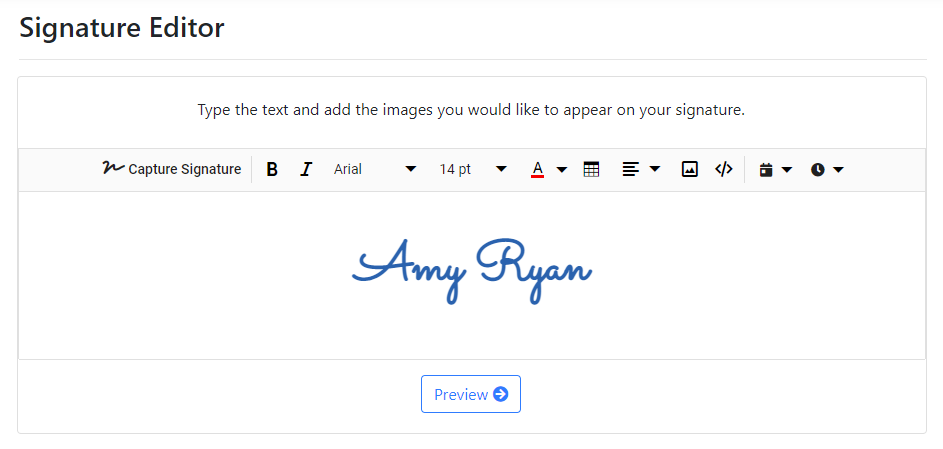Click the instruction text about signature images
The height and width of the screenshot is (449, 943).
tap(472, 111)
